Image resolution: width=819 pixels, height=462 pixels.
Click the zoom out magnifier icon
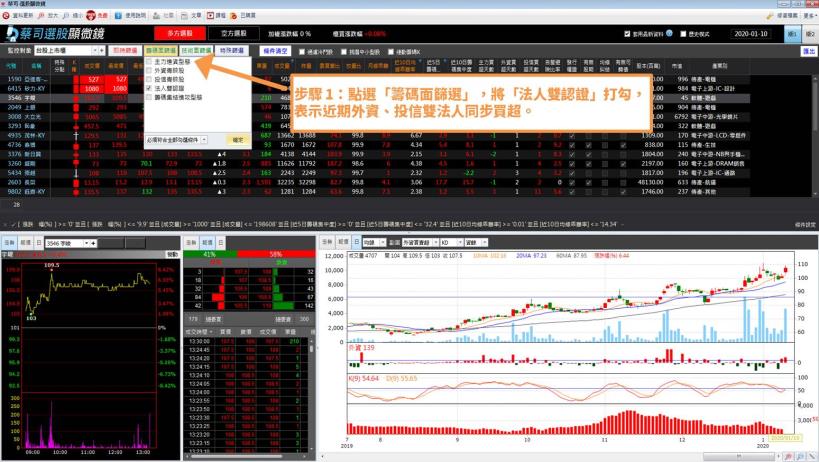pos(66,16)
